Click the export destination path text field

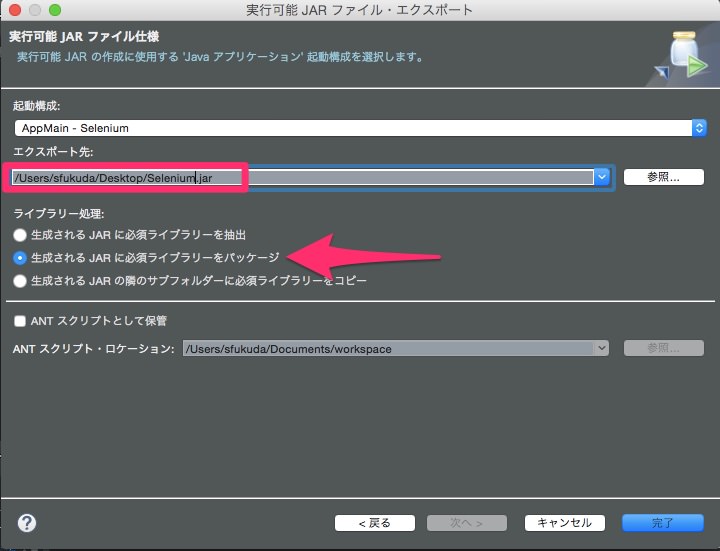click(x=303, y=178)
